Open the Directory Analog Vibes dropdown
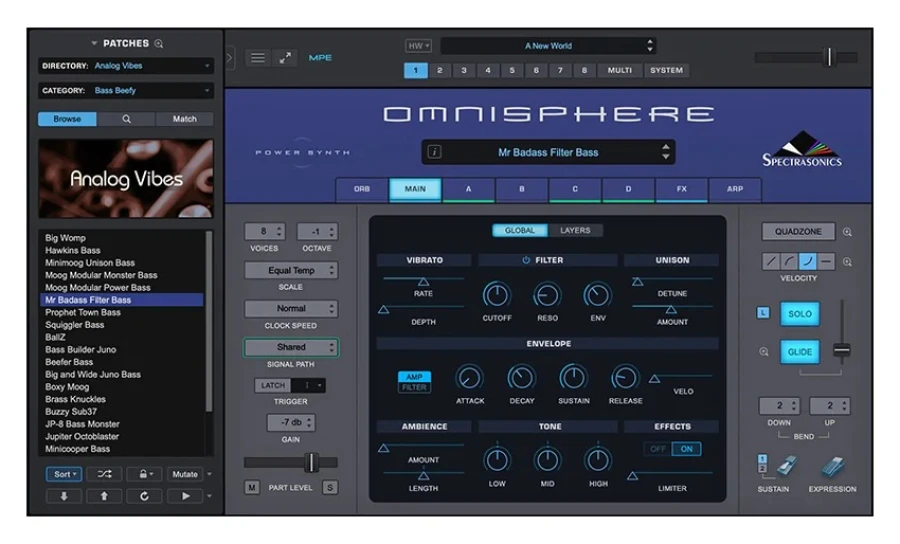This screenshot has height=544, width=900. (126, 65)
